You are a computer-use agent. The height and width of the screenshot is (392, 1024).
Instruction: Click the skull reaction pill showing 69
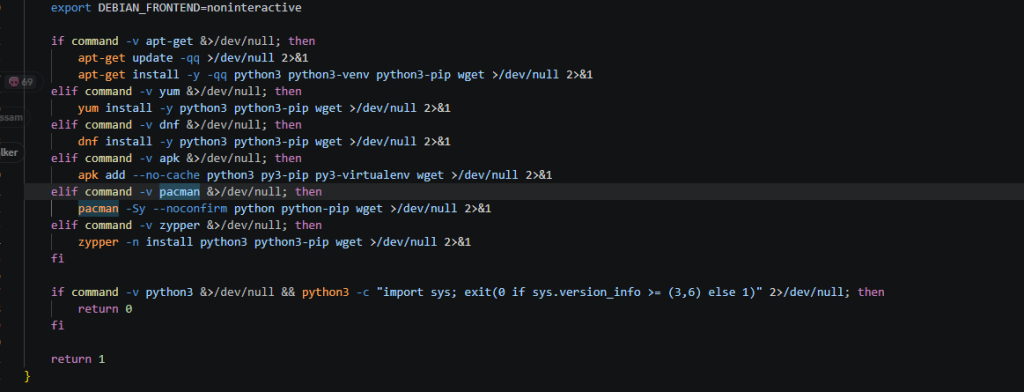click(20, 82)
